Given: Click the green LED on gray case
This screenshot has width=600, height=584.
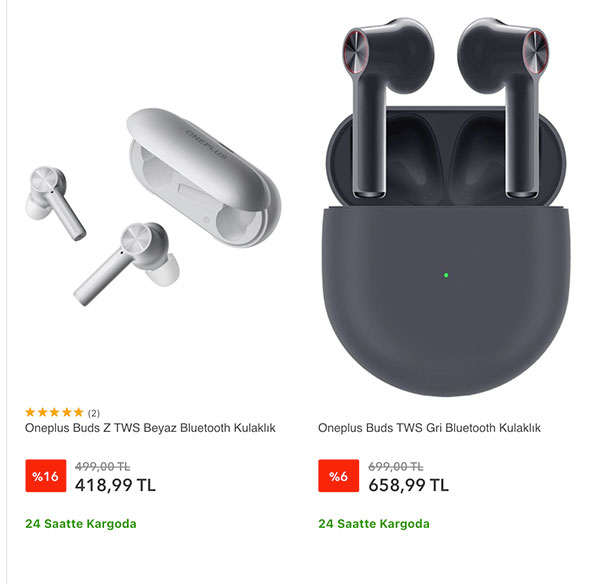Looking at the screenshot, I should [x=446, y=275].
